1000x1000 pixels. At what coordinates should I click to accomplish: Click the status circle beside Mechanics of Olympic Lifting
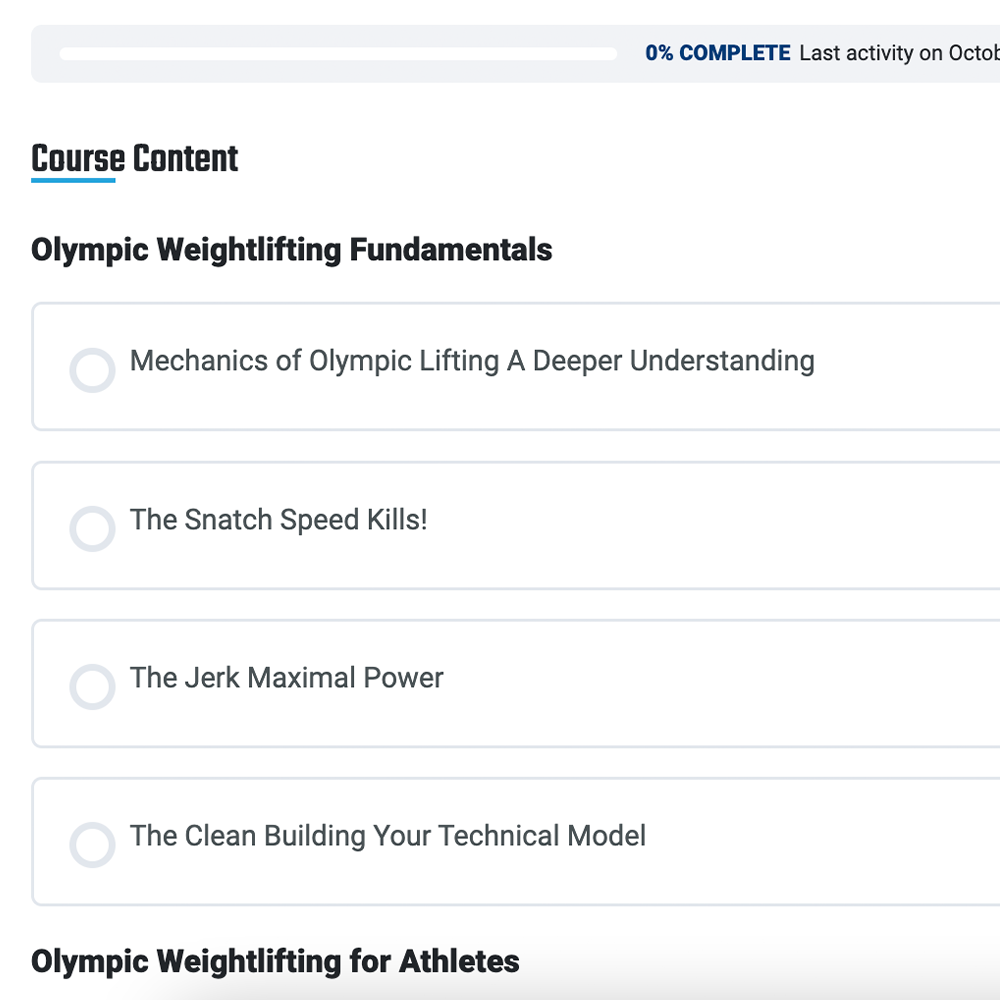click(x=92, y=370)
